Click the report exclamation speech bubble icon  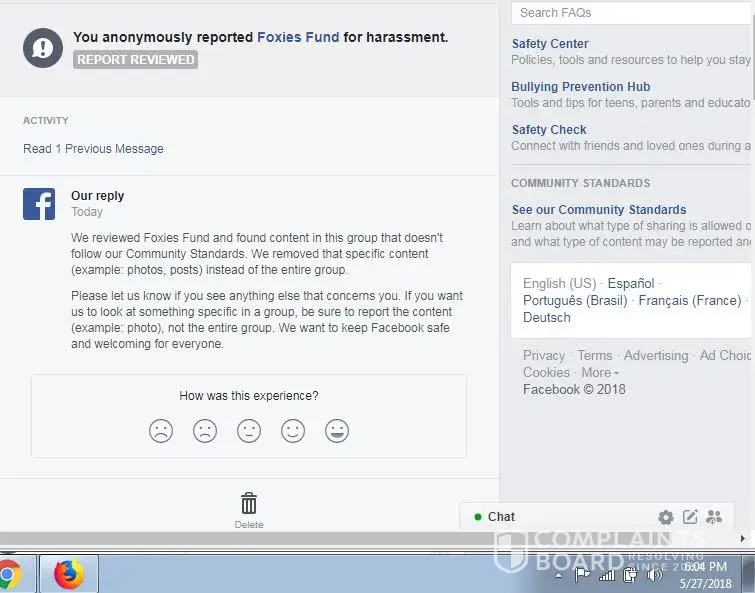[43, 48]
